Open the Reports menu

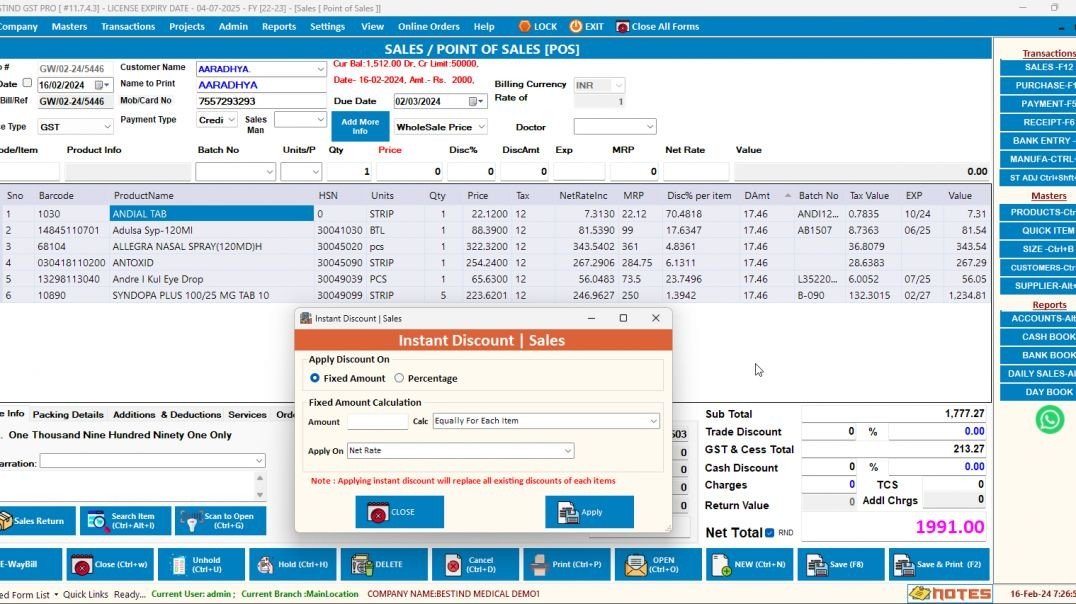pyautogui.click(x=278, y=27)
